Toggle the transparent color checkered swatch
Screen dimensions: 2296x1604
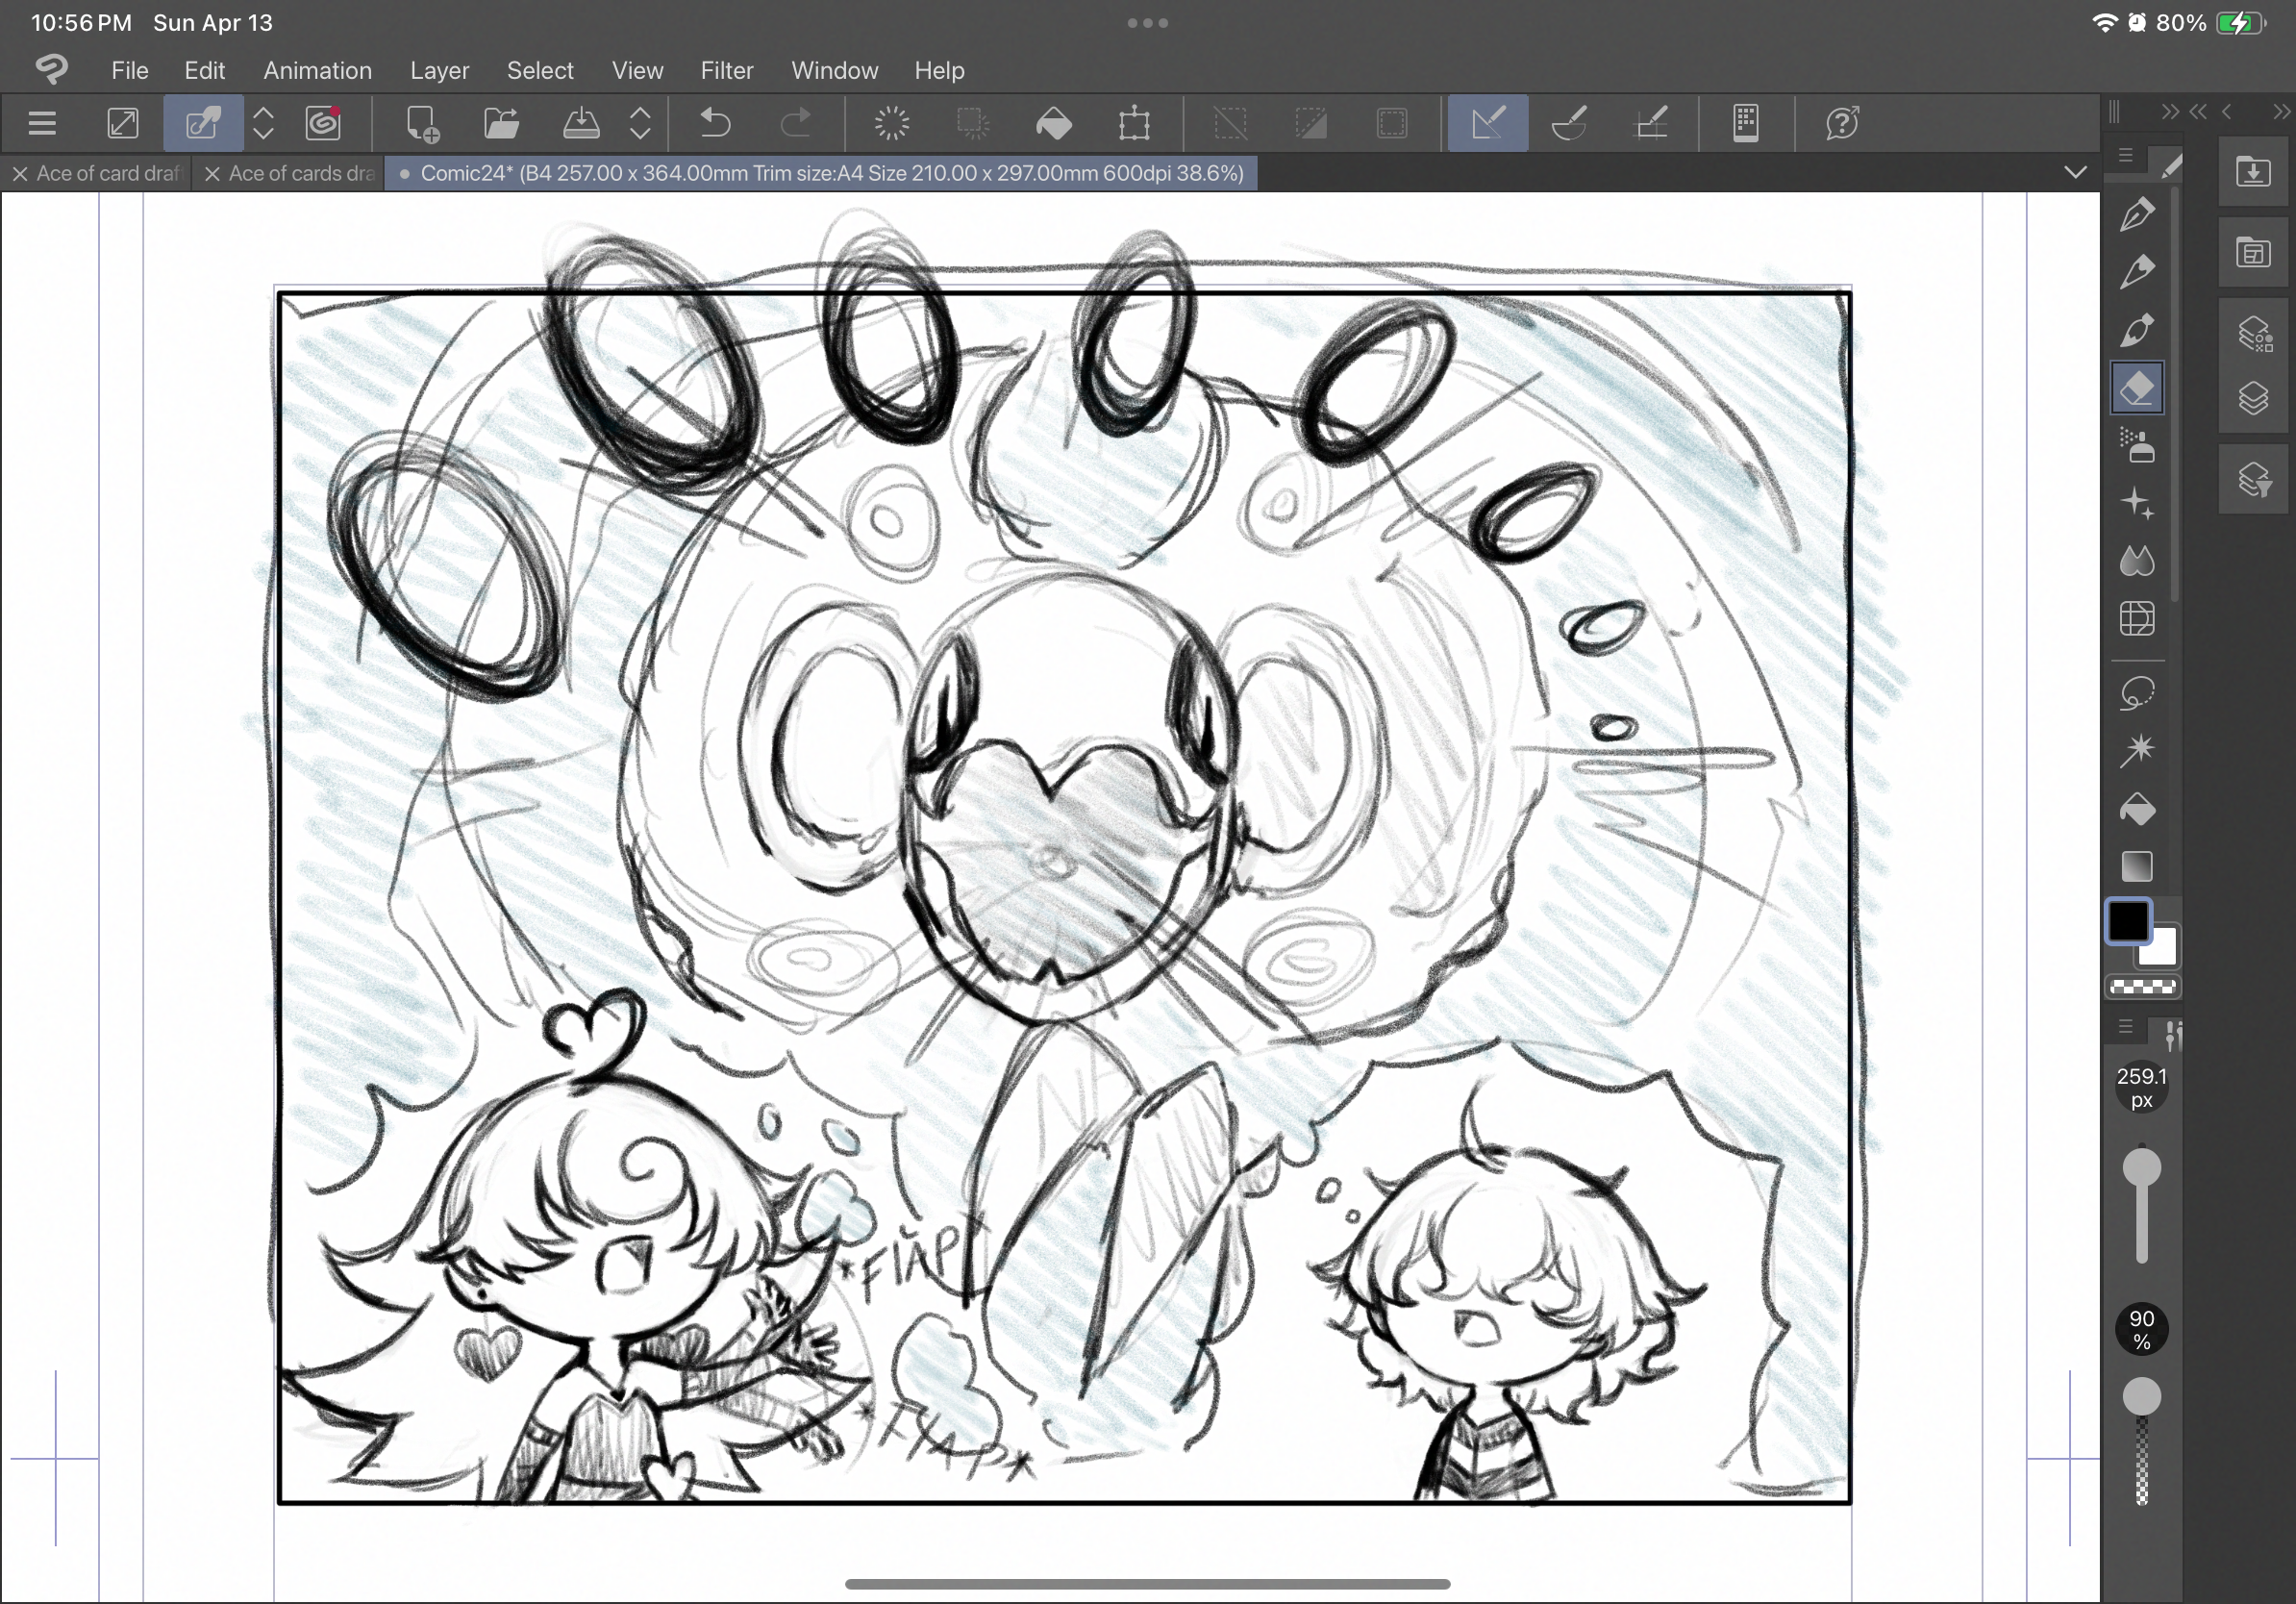pyautogui.click(x=2142, y=987)
